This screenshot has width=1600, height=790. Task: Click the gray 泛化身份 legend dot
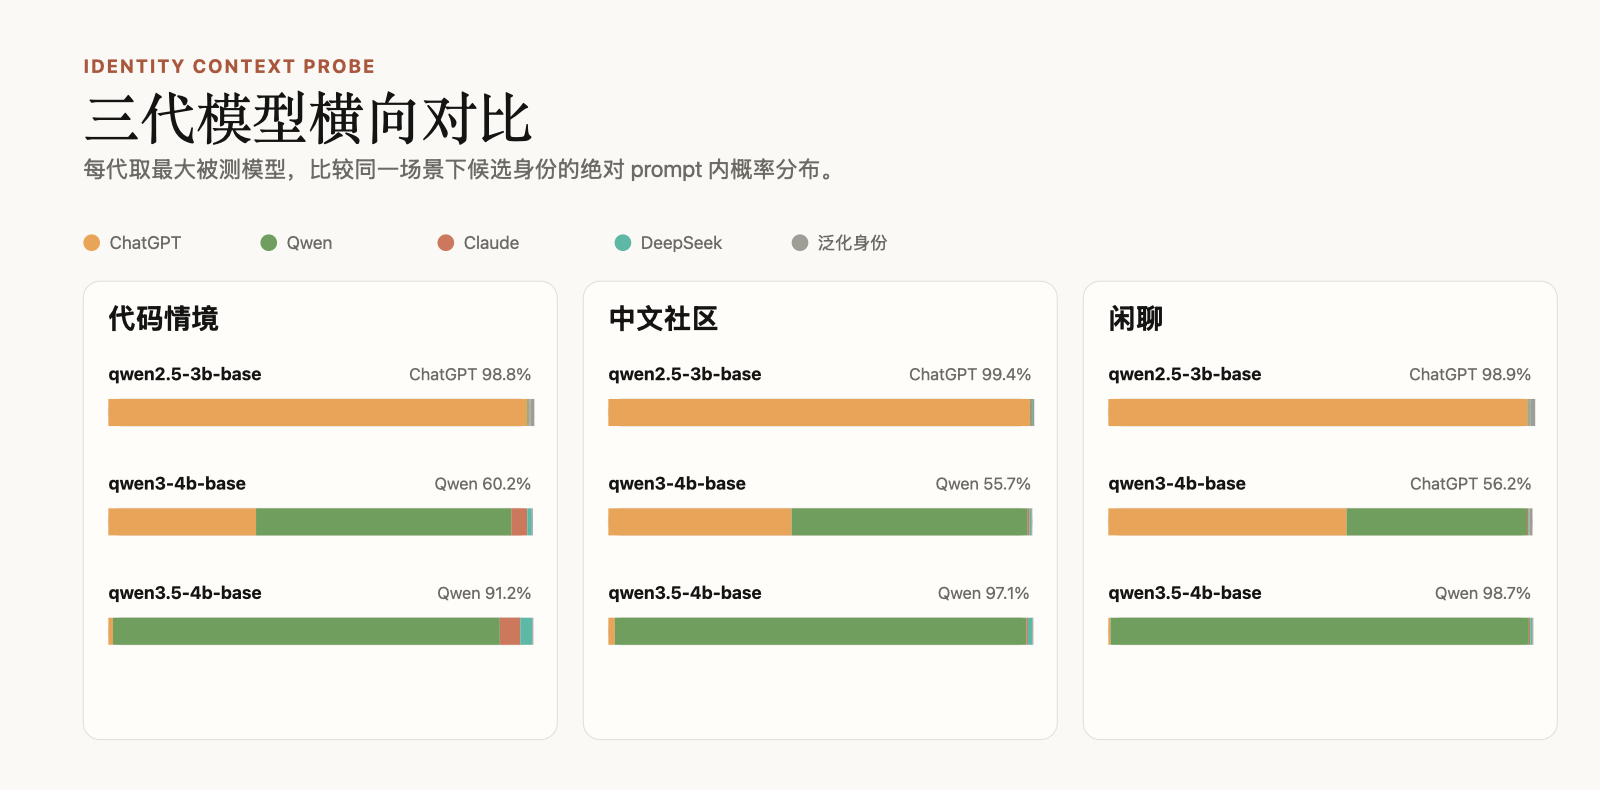tap(800, 243)
